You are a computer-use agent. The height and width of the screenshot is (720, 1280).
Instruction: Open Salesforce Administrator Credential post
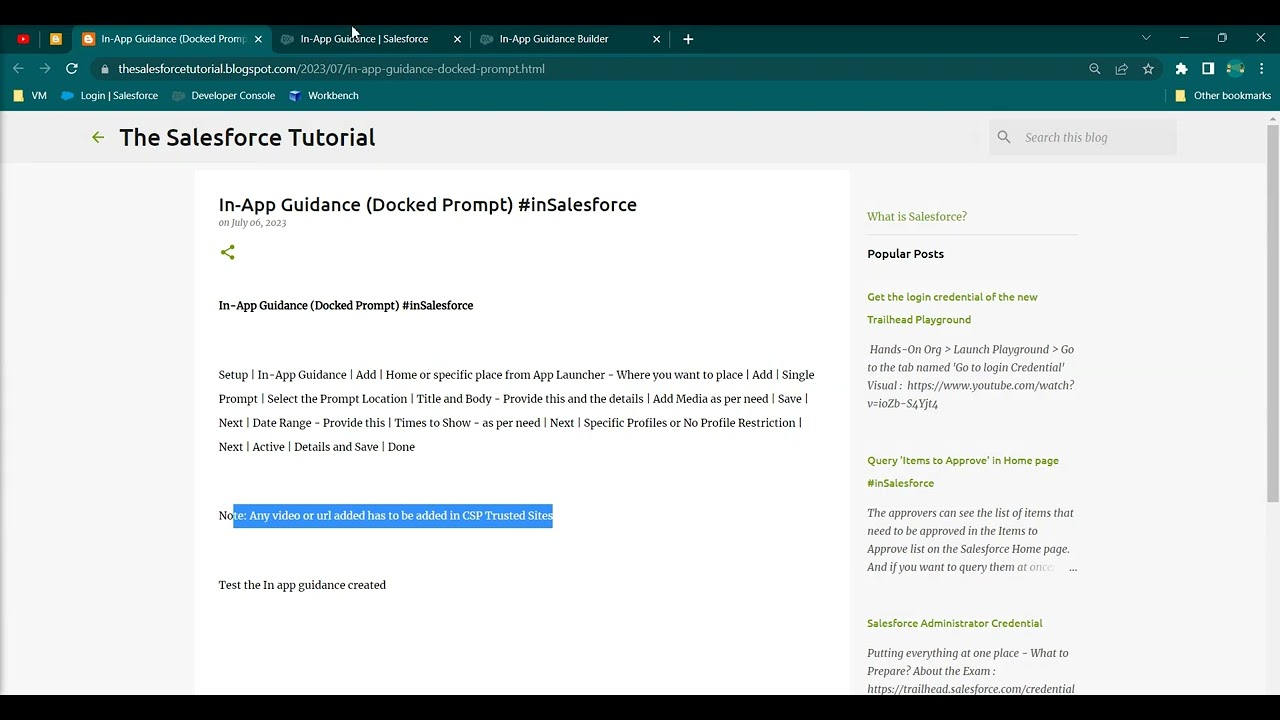955,623
